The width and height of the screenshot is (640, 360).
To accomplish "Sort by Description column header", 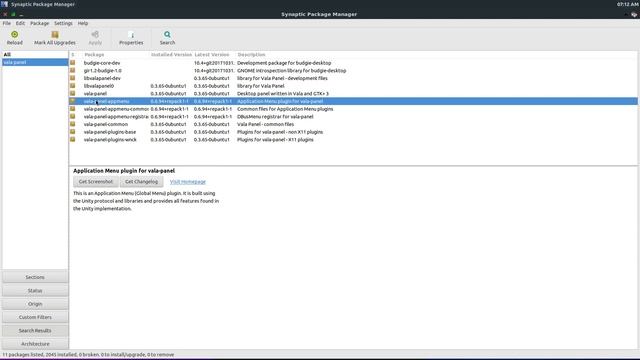I will pyautogui.click(x=251, y=55).
